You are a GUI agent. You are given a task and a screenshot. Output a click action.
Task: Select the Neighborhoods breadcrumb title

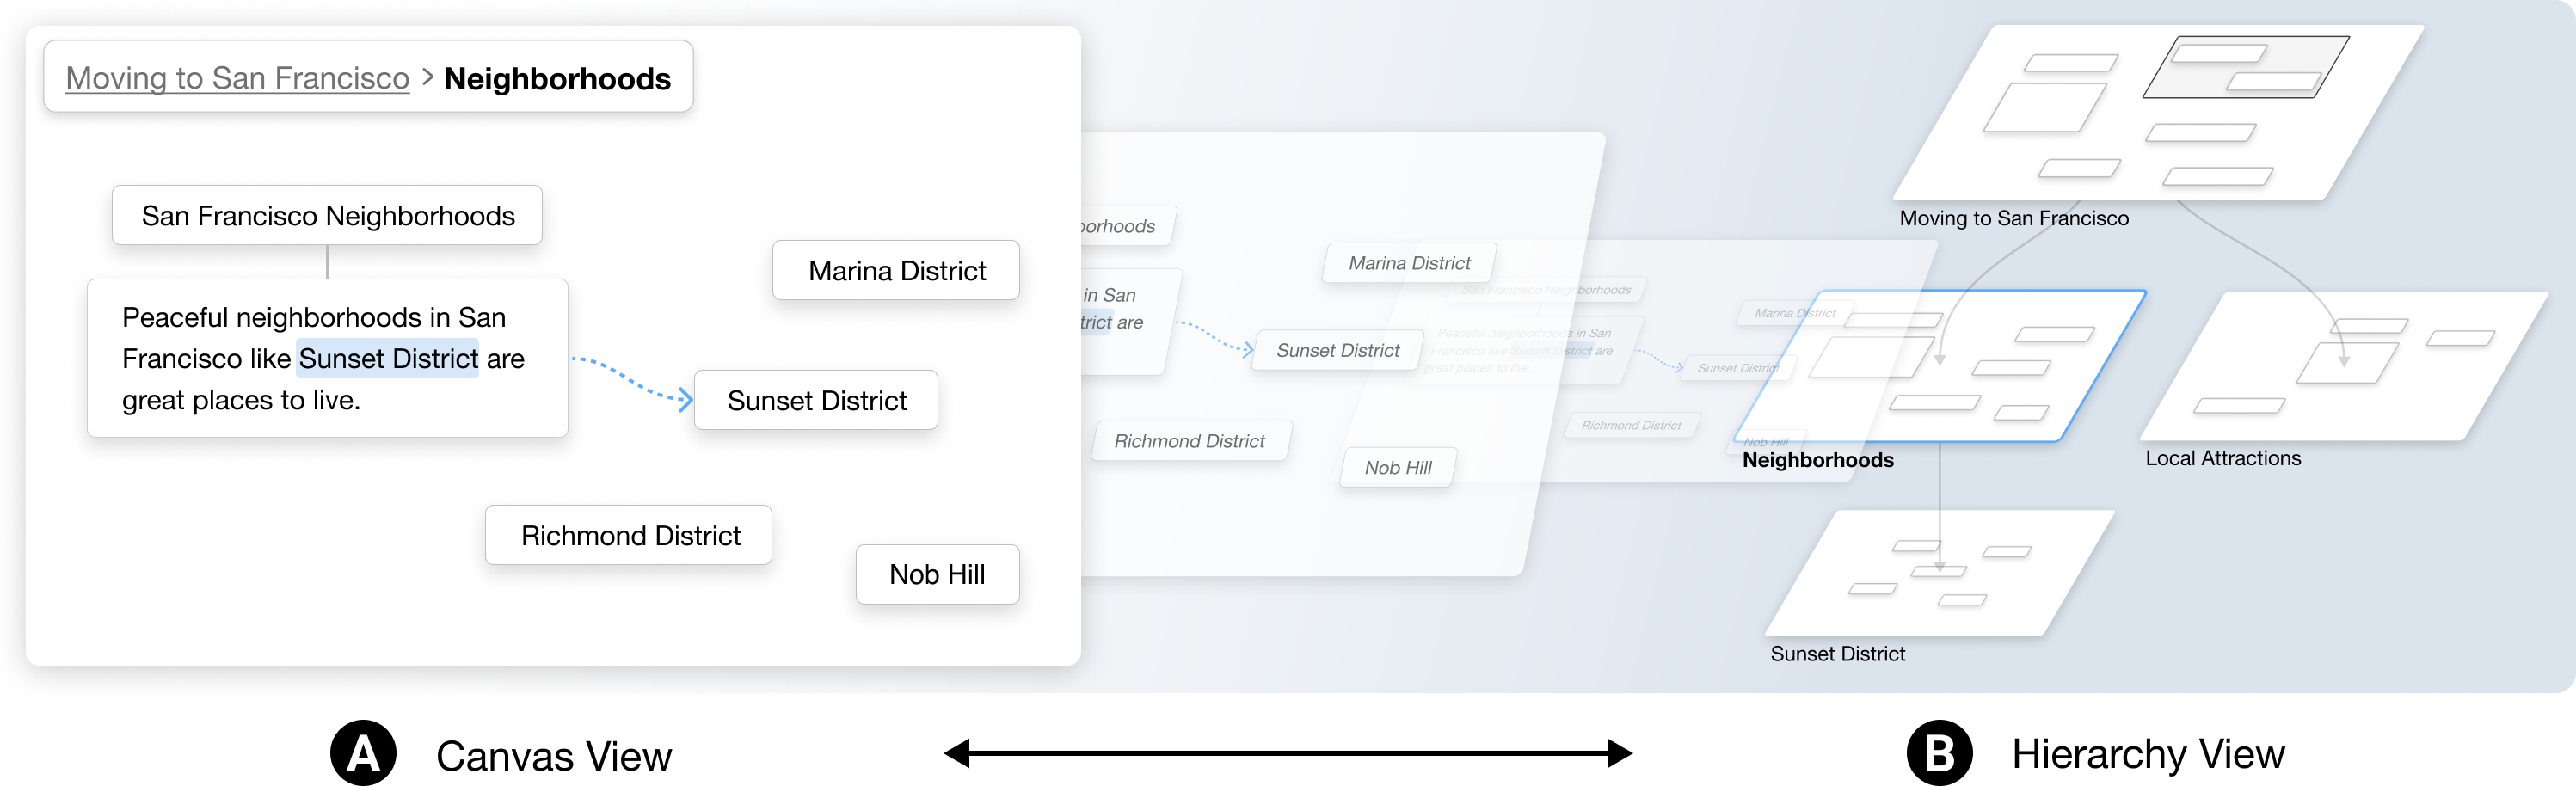pos(557,78)
